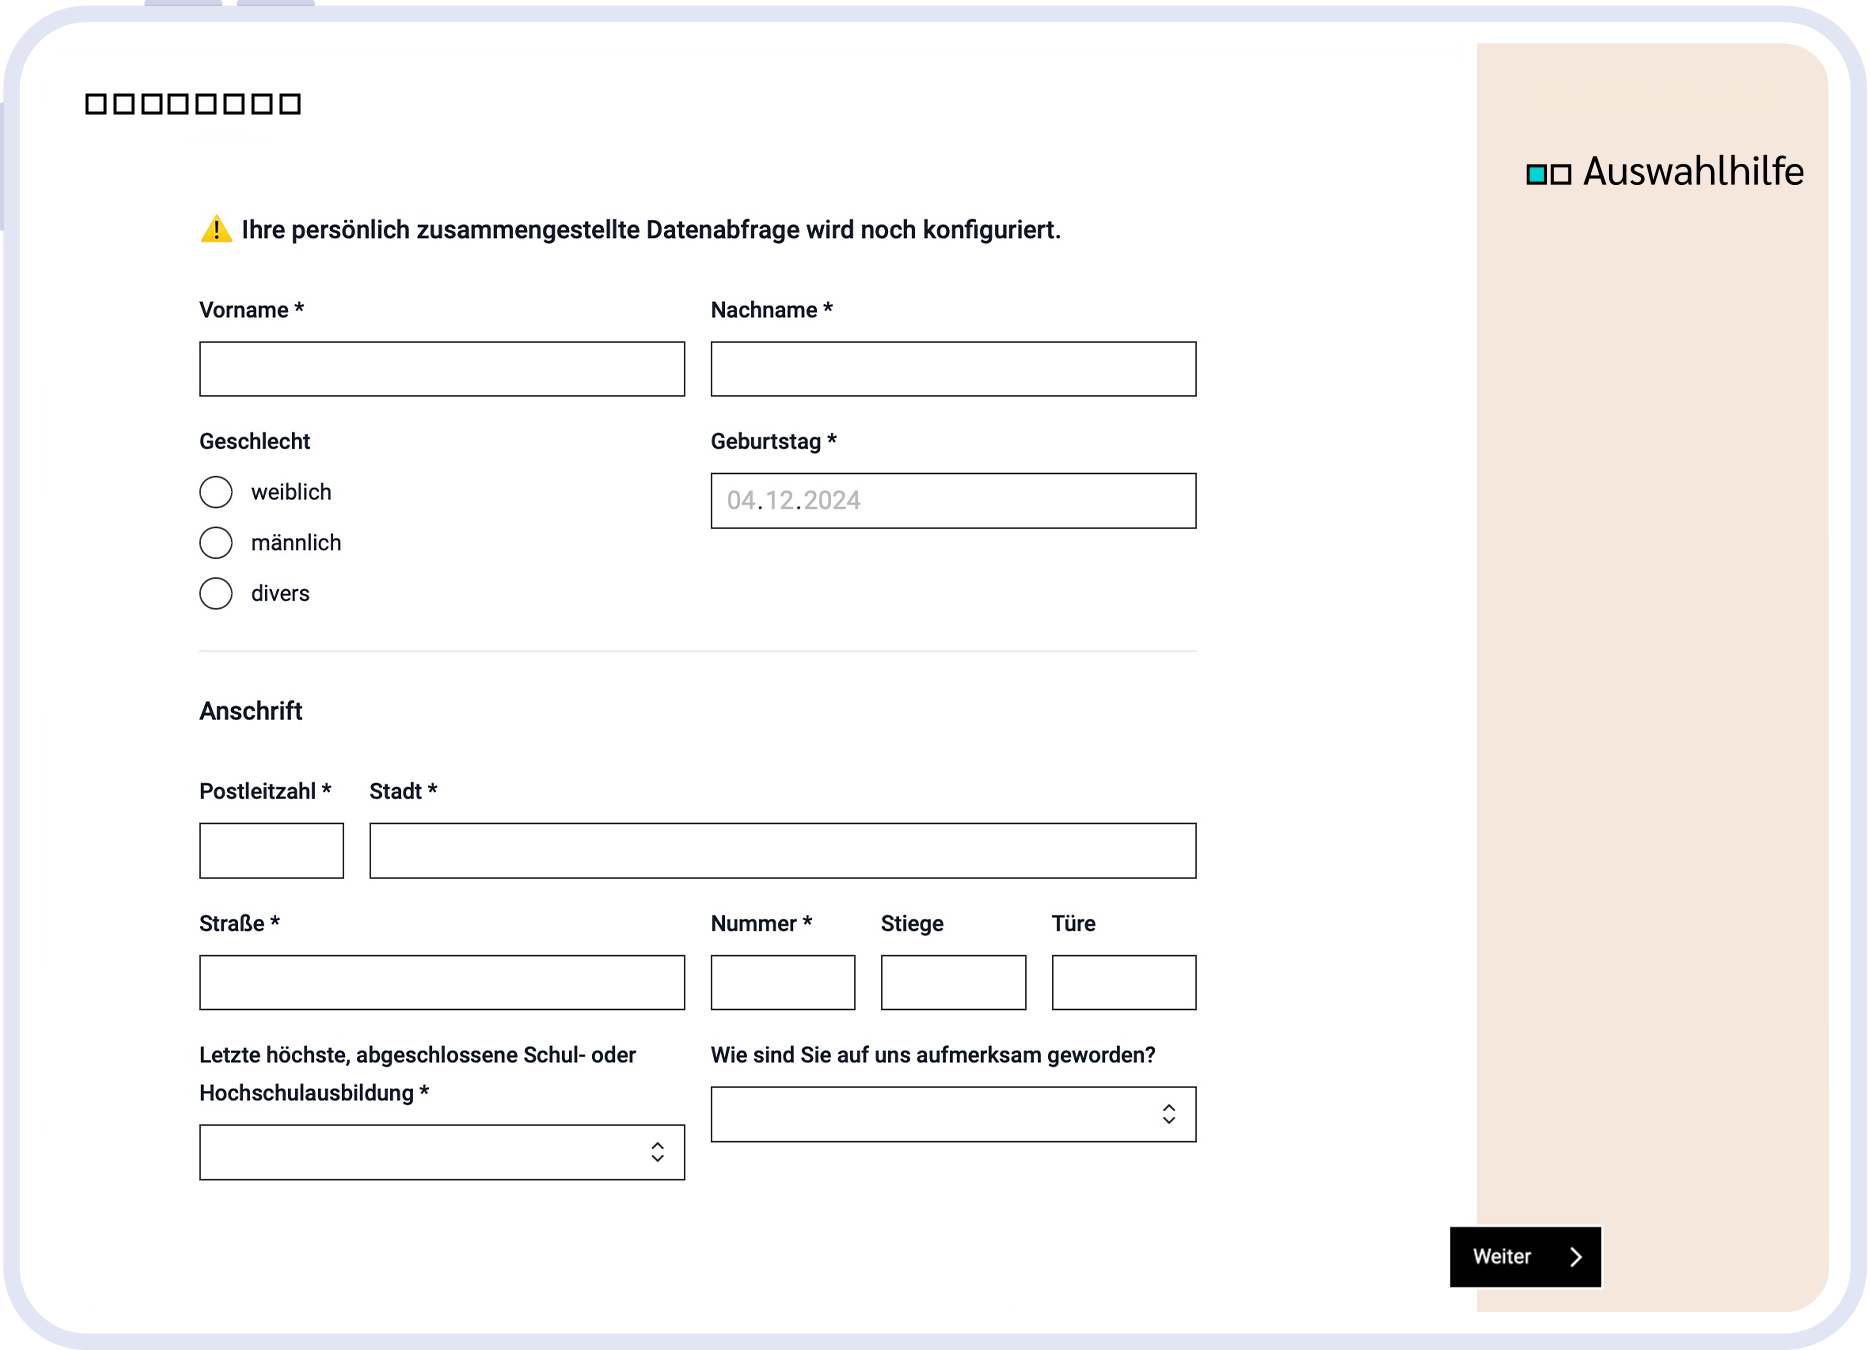
Task: Select the first step indicator square at top left
Action: (96, 102)
